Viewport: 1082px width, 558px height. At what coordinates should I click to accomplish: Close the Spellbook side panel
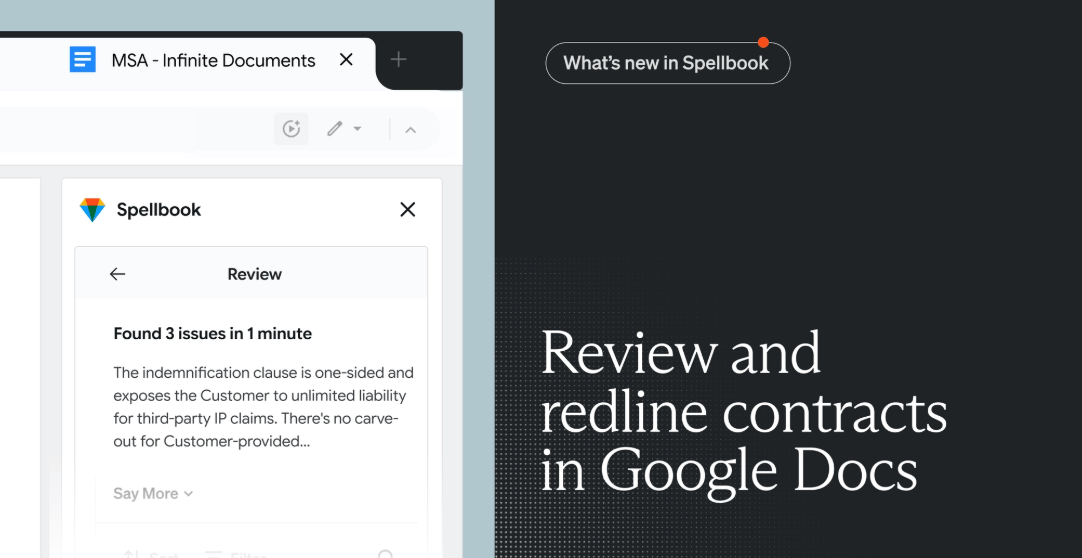point(408,210)
